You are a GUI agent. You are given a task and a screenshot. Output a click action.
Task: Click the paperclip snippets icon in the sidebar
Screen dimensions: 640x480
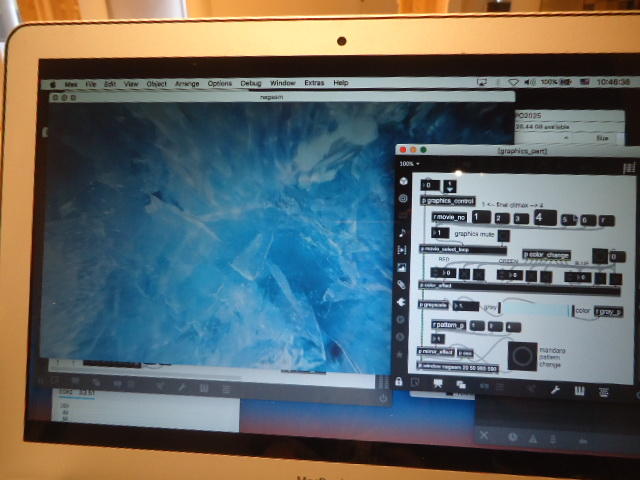point(401,284)
